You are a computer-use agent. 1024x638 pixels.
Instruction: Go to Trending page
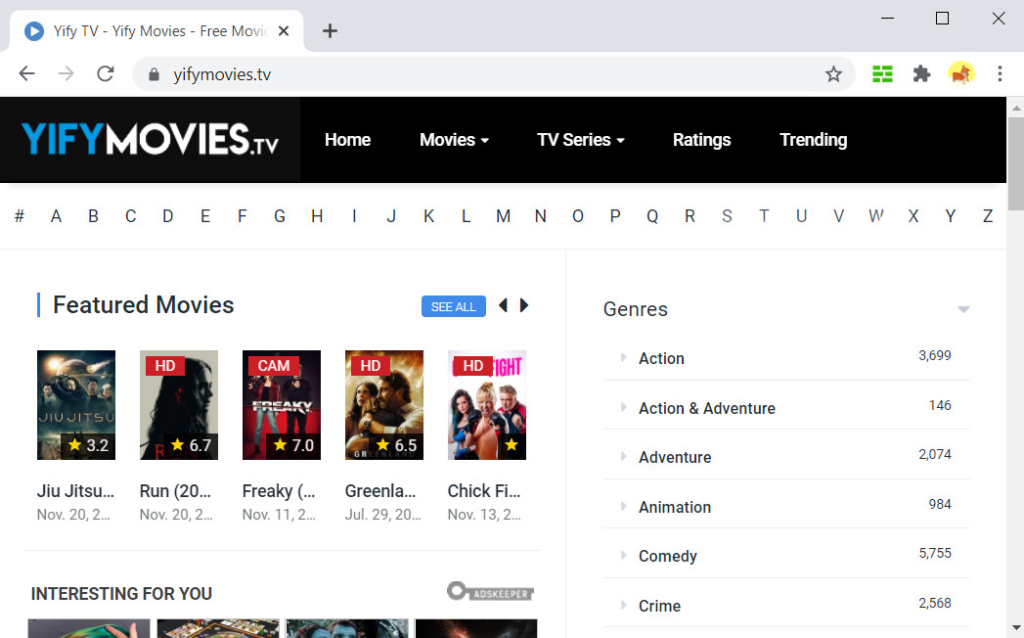813,140
